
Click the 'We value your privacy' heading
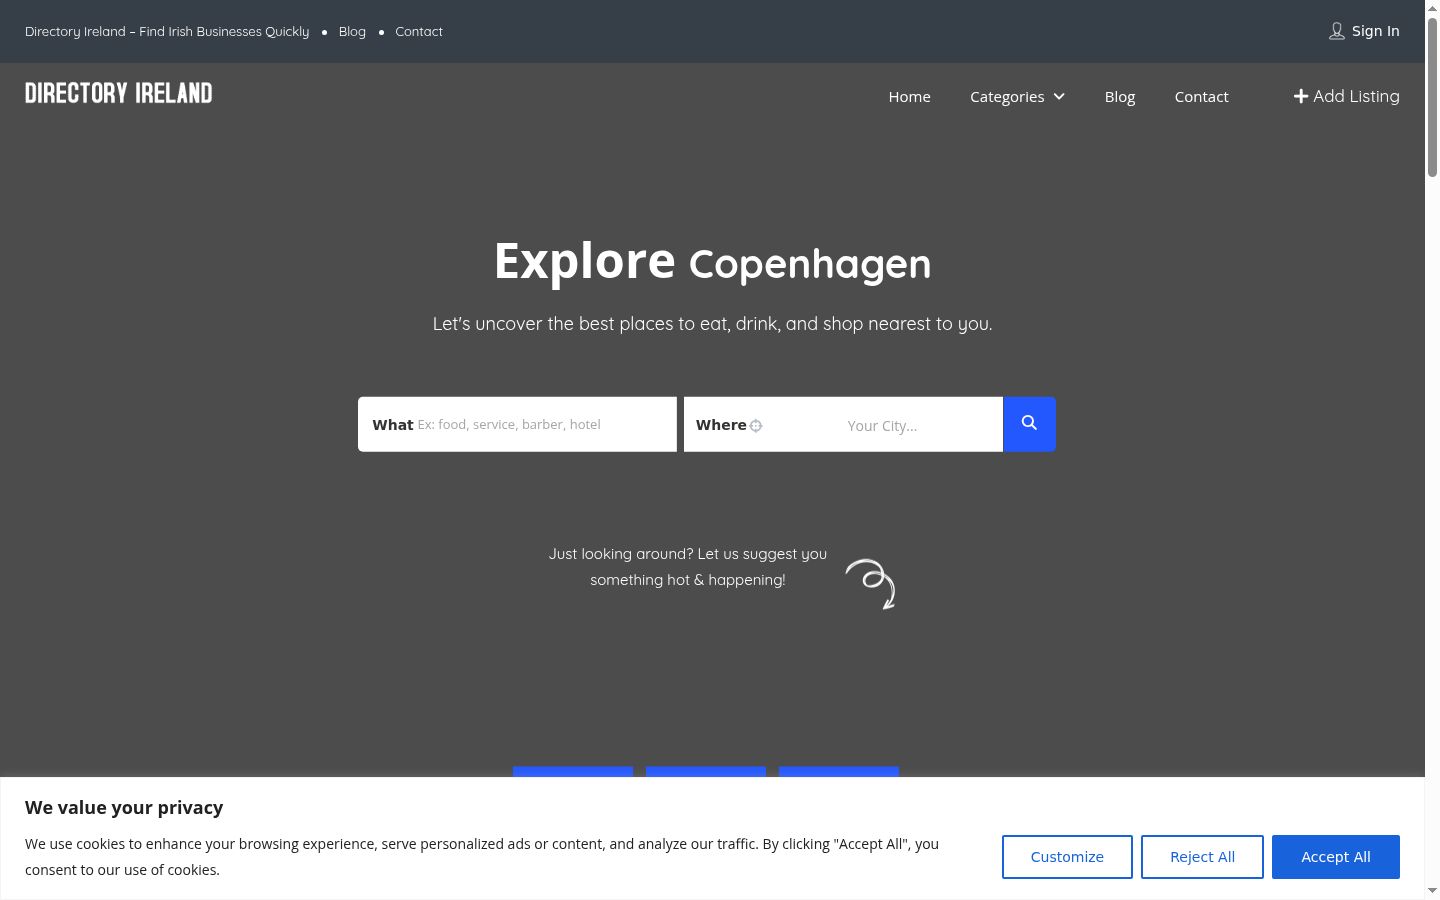pyautogui.click(x=124, y=807)
